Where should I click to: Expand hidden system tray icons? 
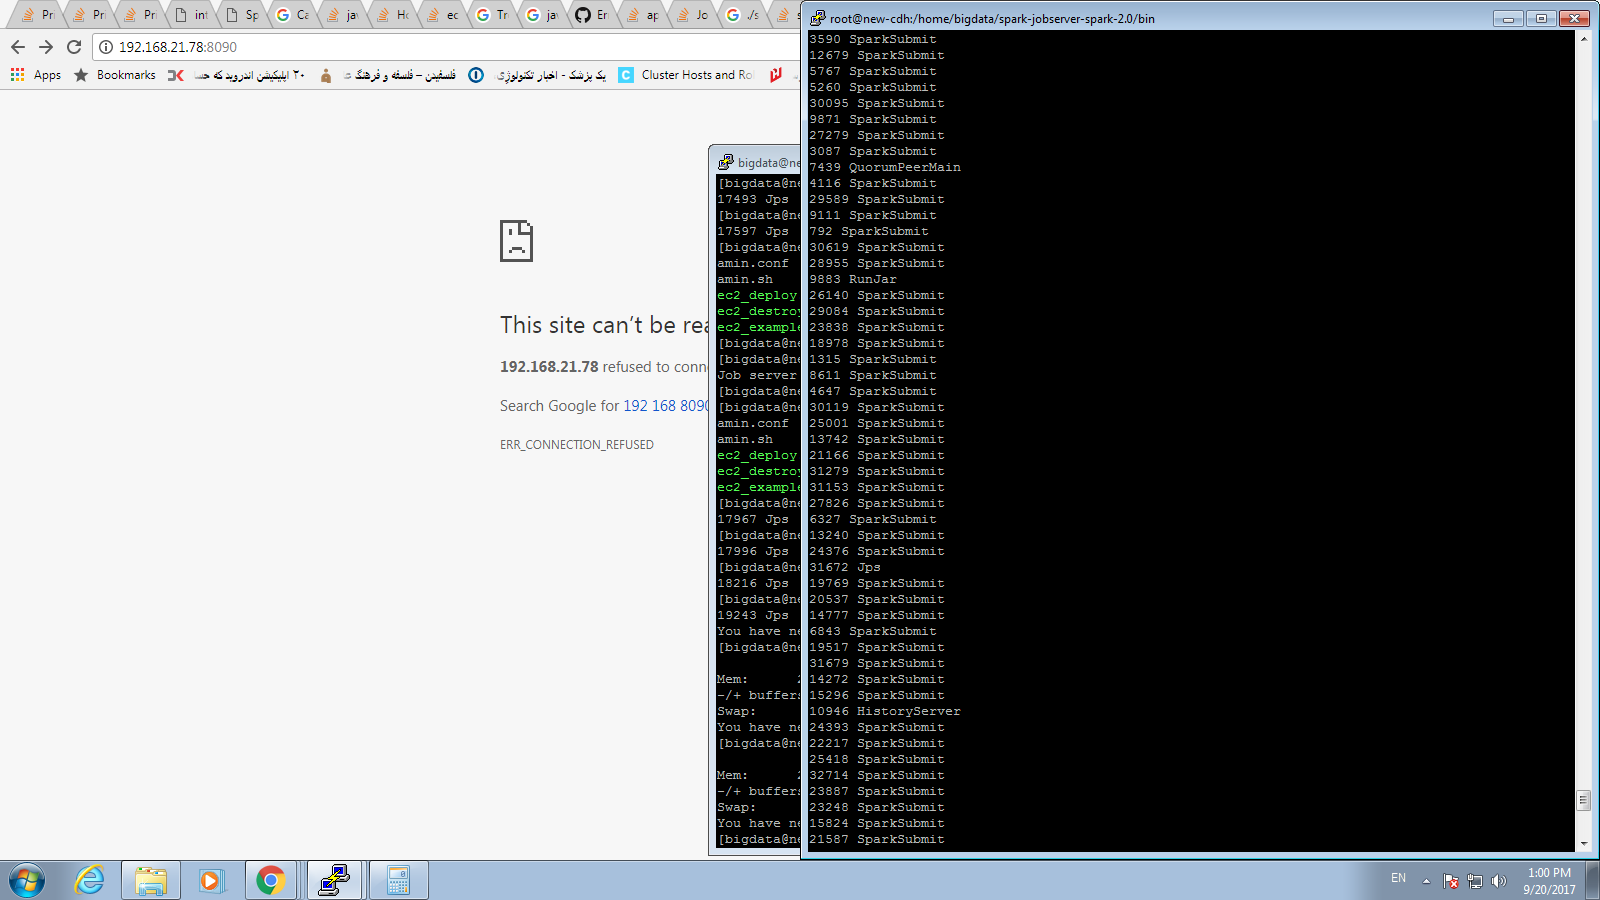1426,880
